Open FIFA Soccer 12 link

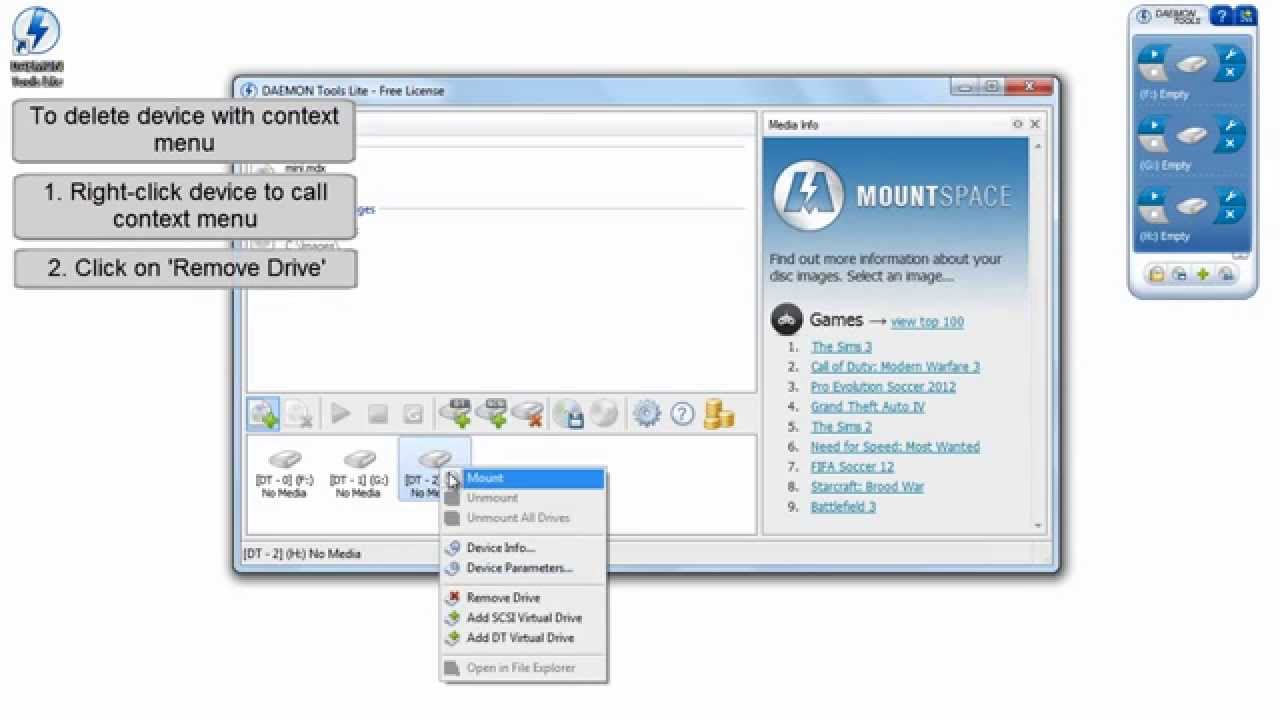(852, 467)
